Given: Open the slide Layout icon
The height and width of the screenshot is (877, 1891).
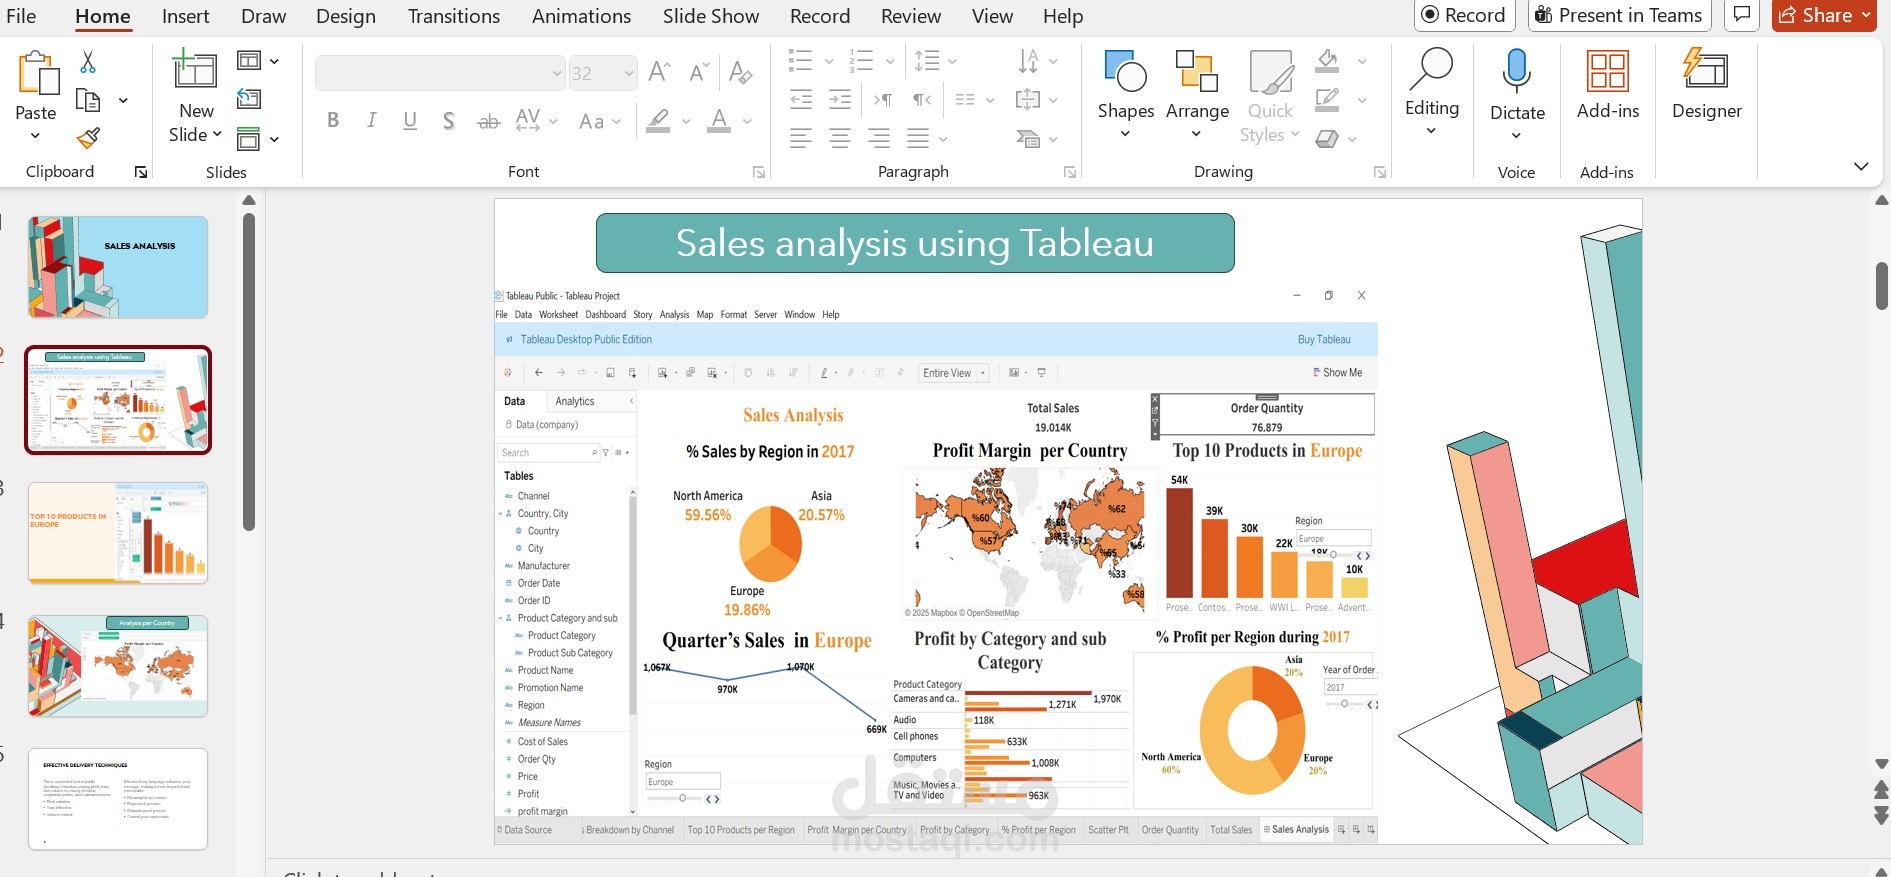Looking at the screenshot, I should point(248,61).
